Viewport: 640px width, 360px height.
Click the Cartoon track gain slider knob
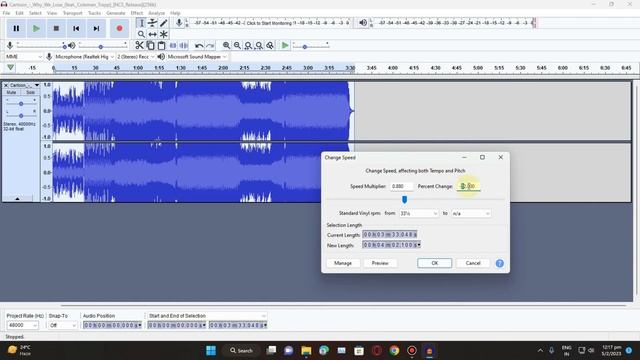click(x=21, y=104)
